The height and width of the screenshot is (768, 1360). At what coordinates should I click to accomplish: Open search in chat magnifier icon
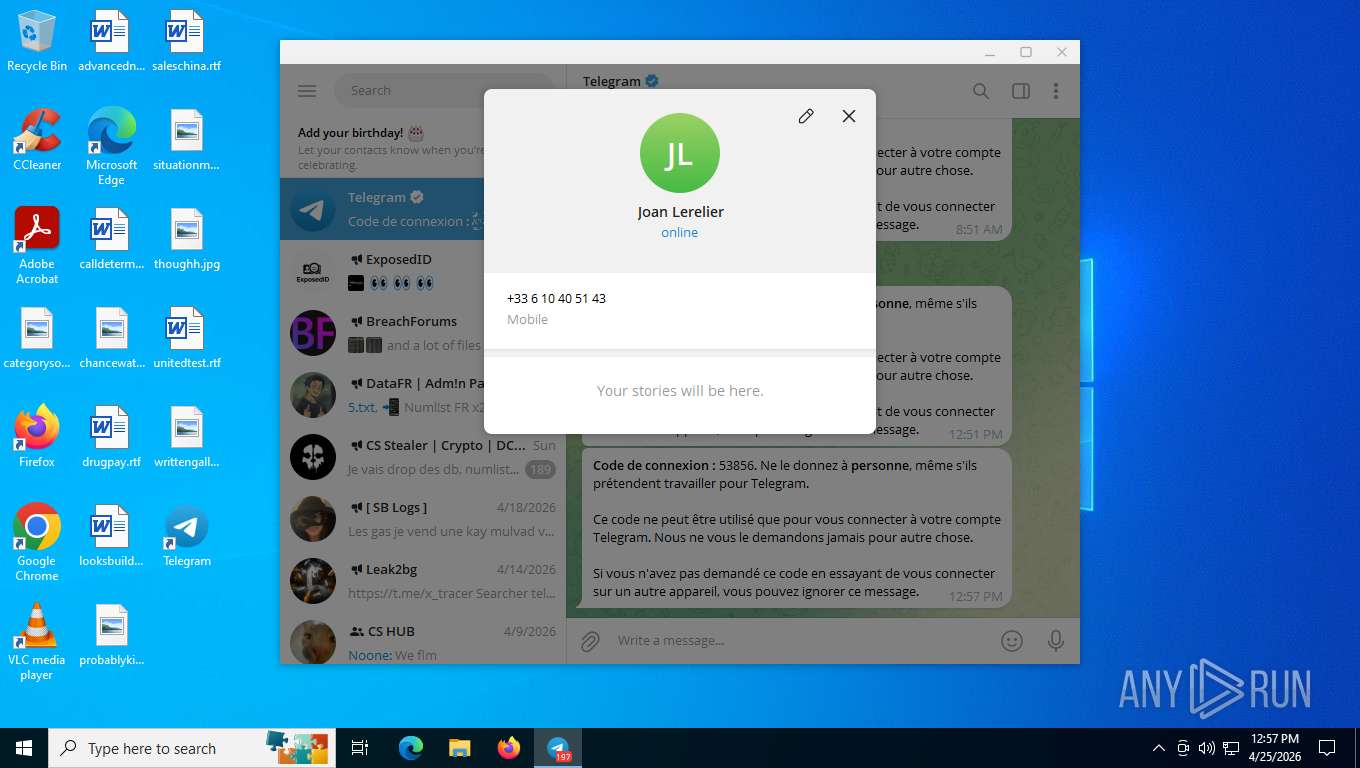coord(981,91)
